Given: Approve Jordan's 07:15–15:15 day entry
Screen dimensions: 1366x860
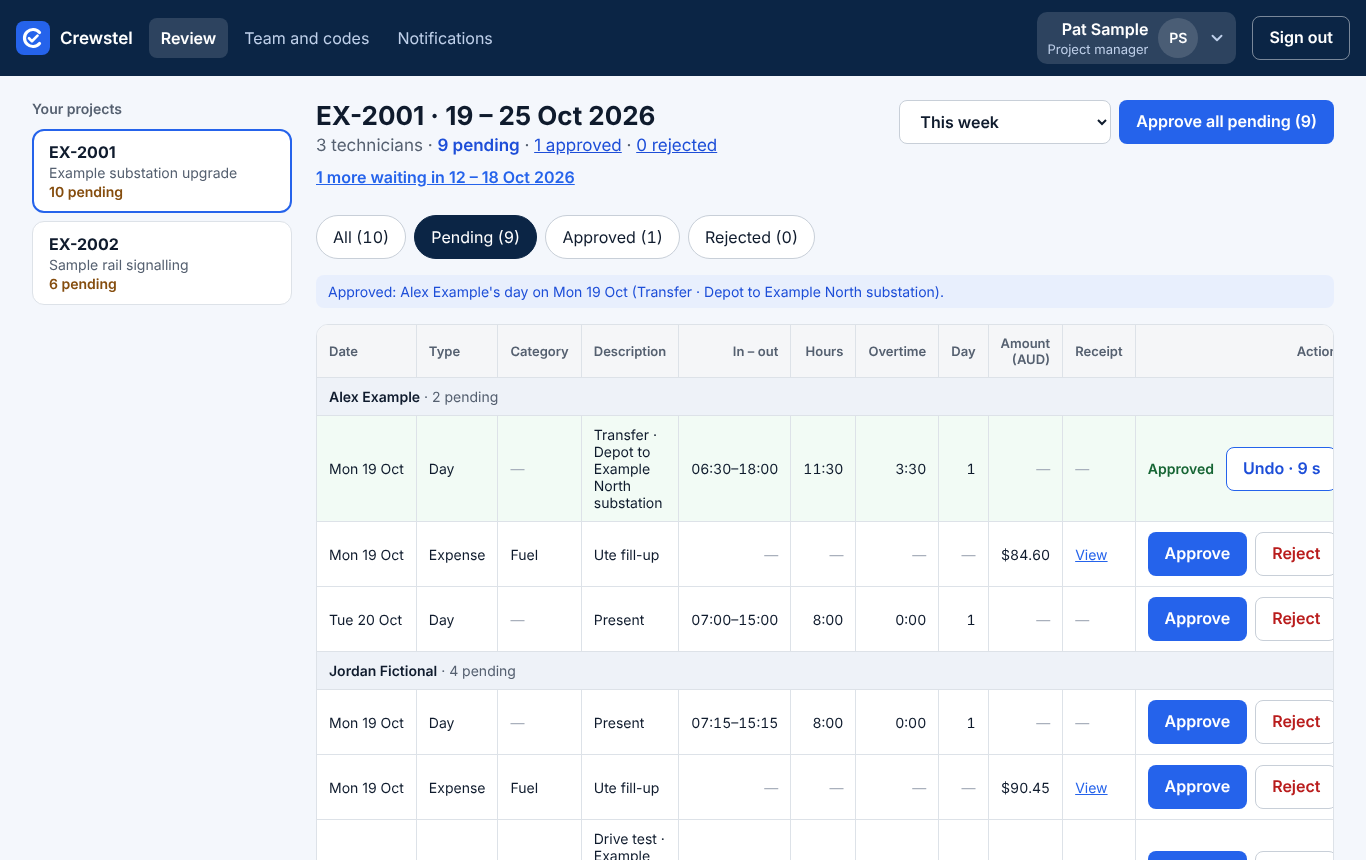Looking at the screenshot, I should pos(1197,722).
